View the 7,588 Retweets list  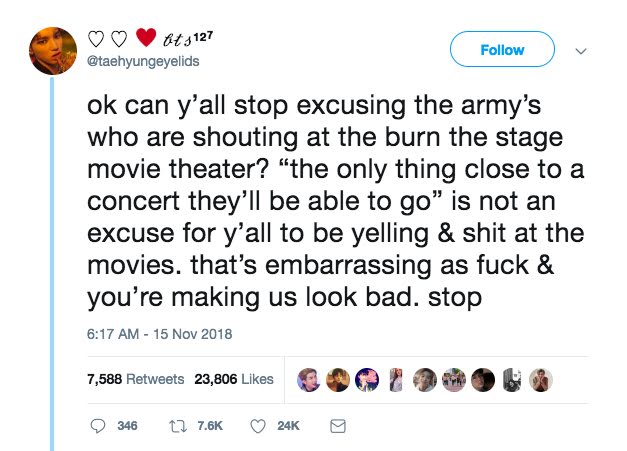click(136, 379)
